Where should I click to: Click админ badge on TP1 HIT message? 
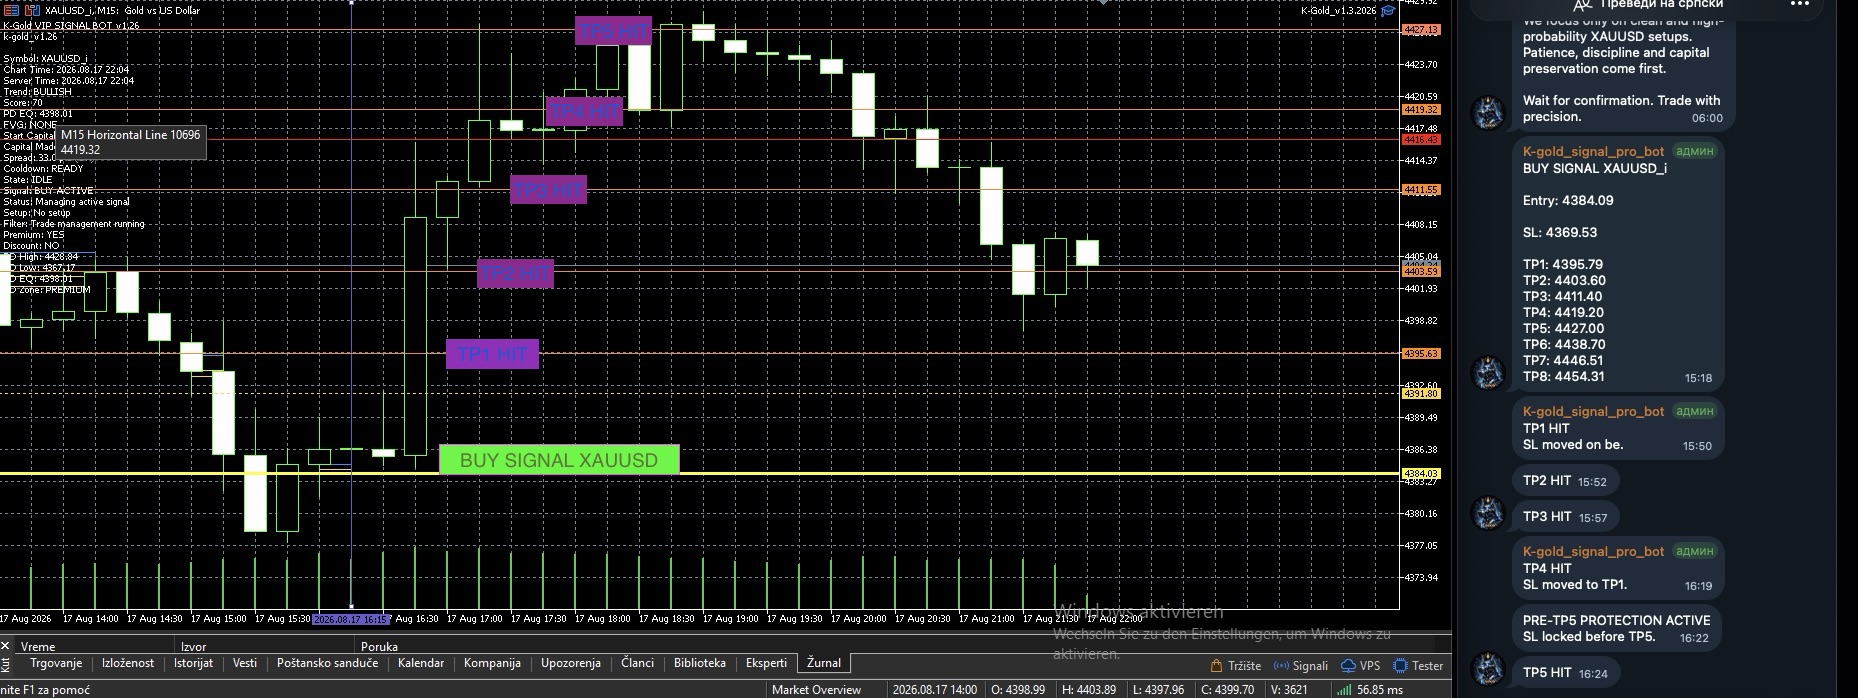tap(1694, 411)
